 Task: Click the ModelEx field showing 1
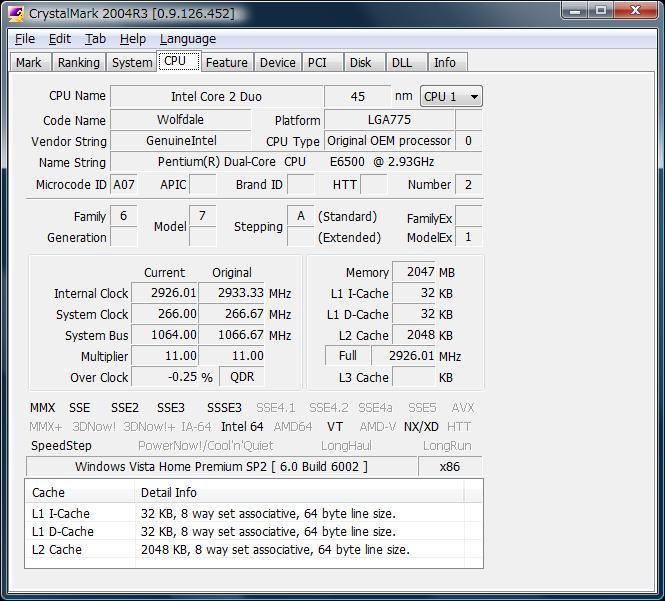(469, 237)
